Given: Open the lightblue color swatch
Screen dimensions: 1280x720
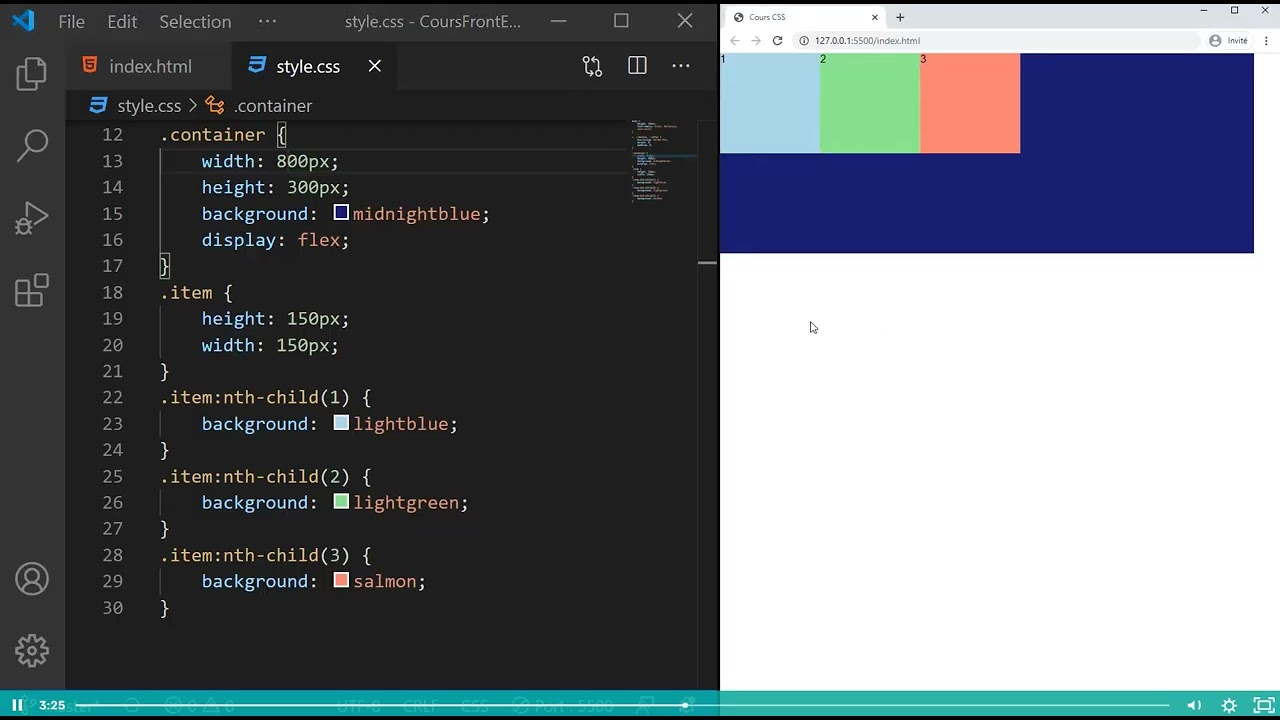Looking at the screenshot, I should click(341, 423).
